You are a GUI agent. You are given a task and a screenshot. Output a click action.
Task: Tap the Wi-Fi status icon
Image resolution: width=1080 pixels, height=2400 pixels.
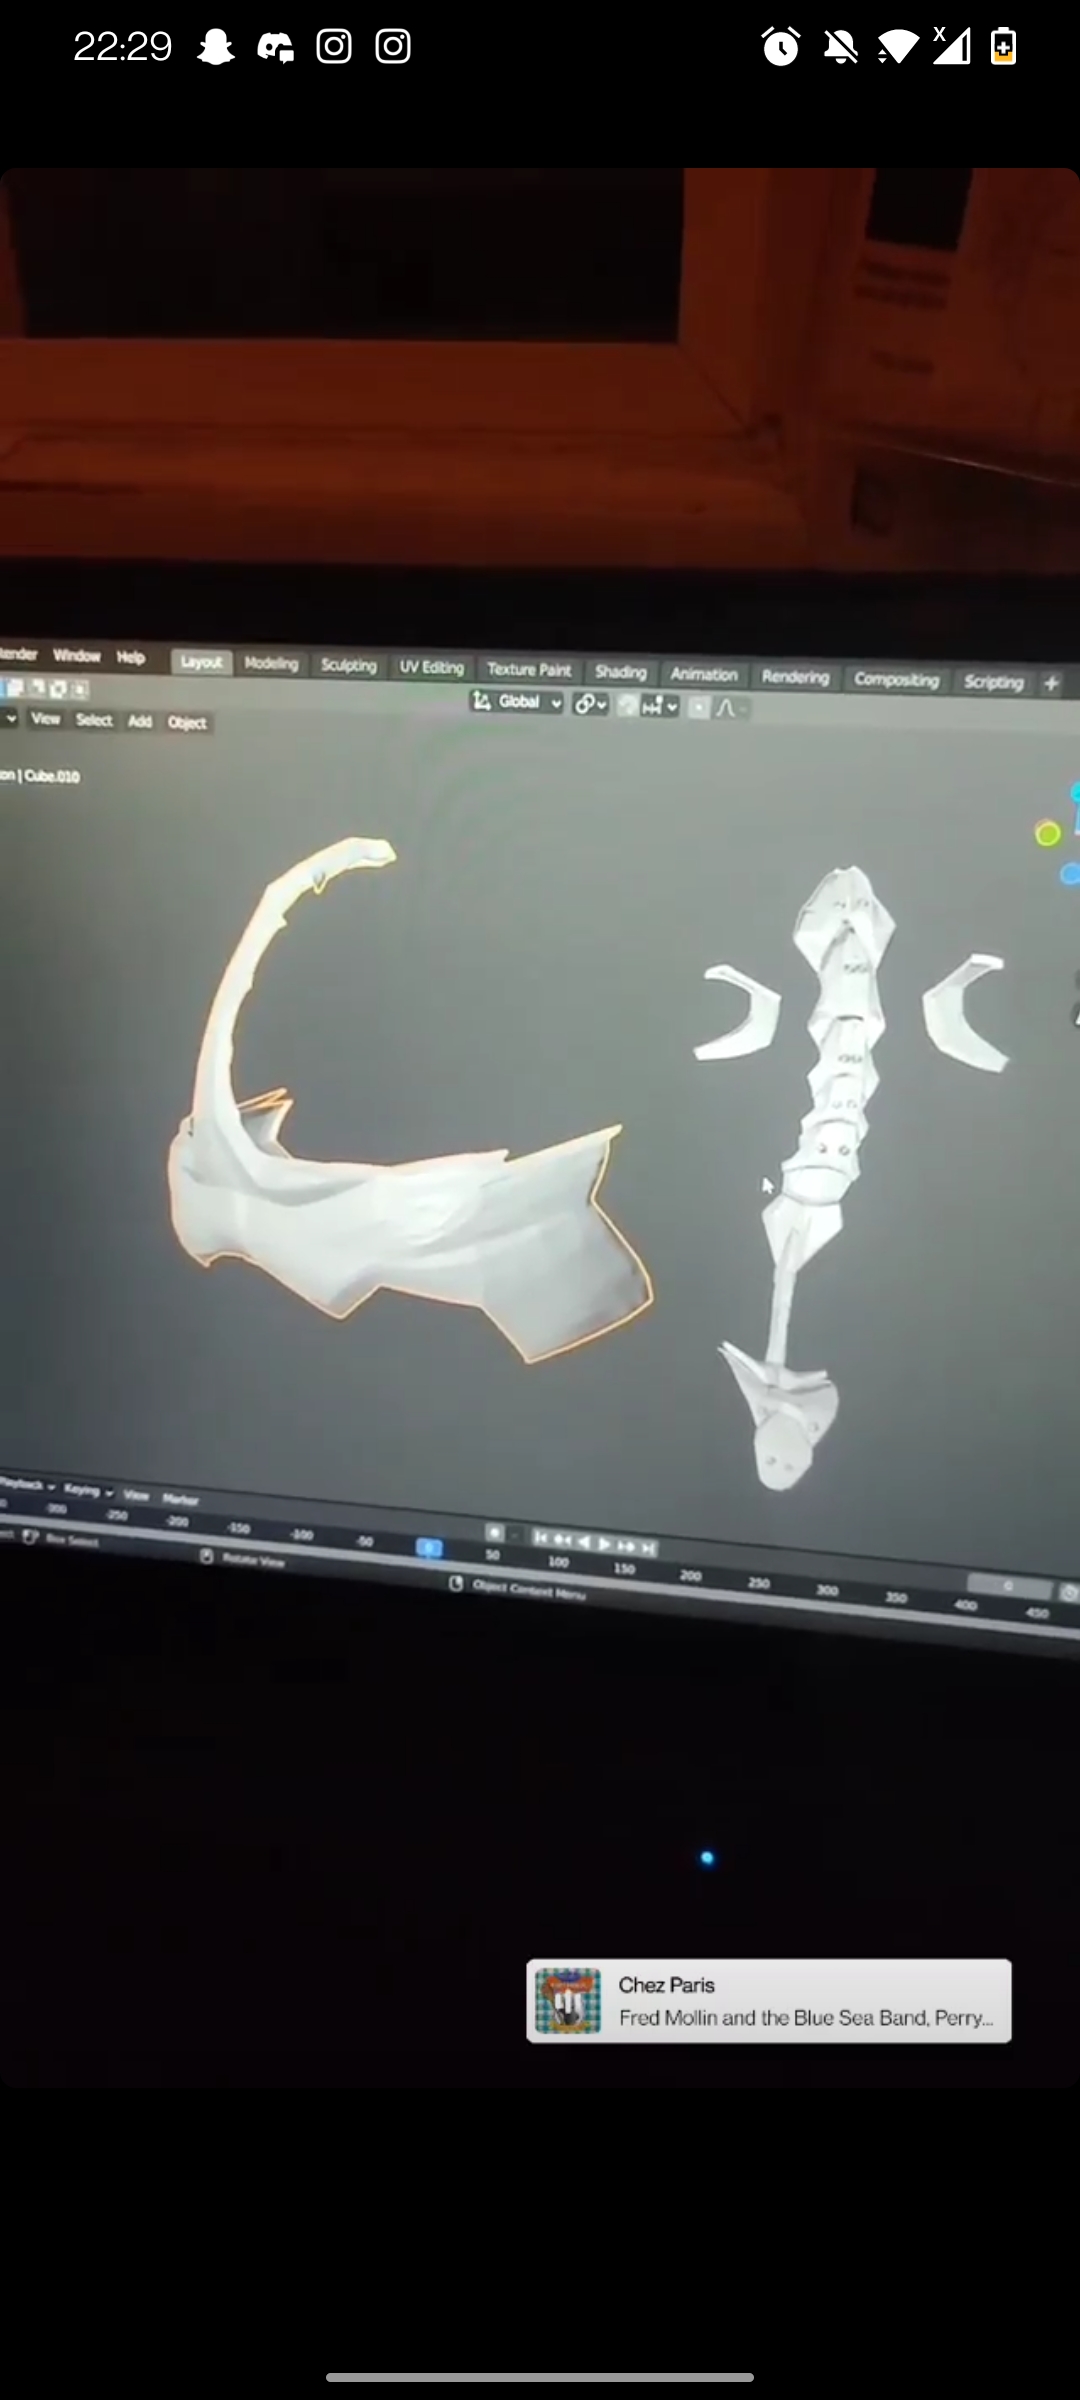898,46
